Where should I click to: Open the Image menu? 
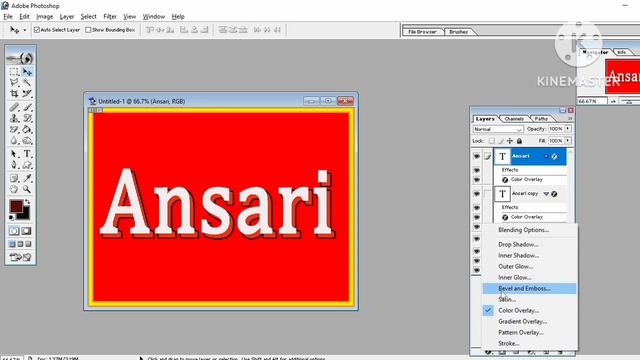click(x=44, y=16)
